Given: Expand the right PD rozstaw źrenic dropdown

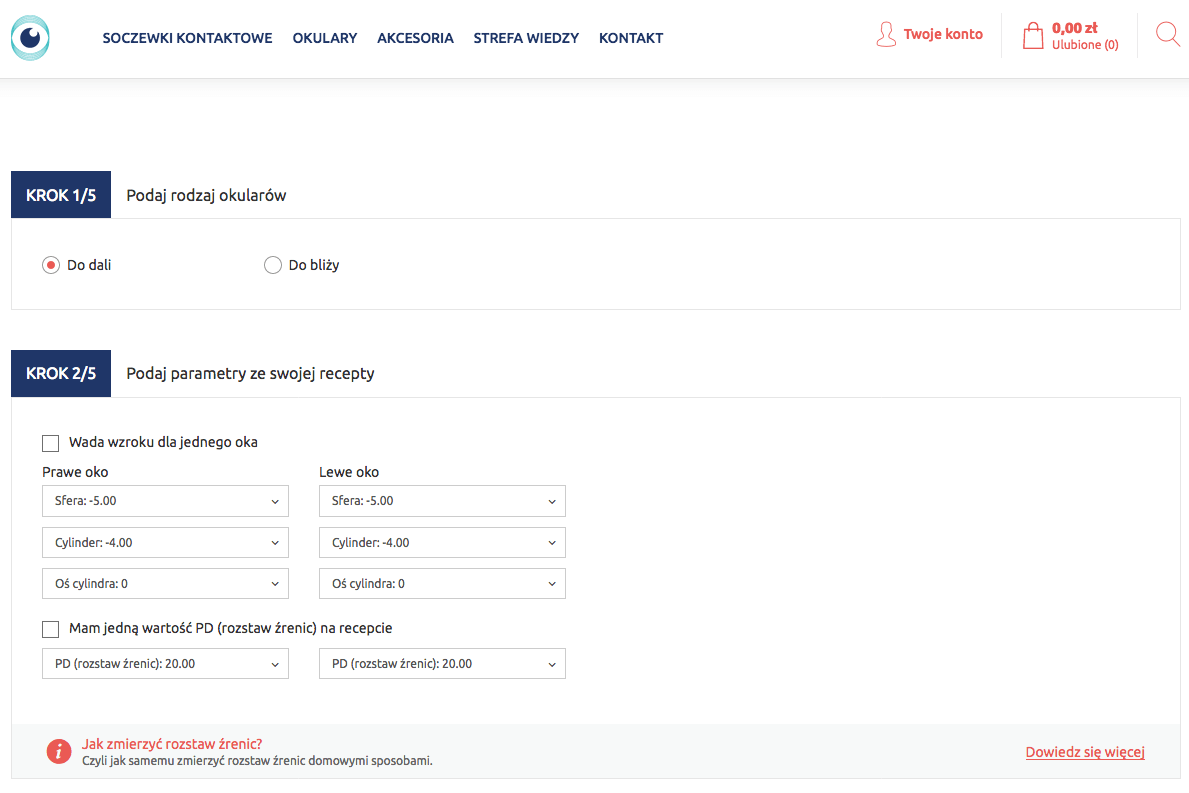Looking at the screenshot, I should click(442, 664).
